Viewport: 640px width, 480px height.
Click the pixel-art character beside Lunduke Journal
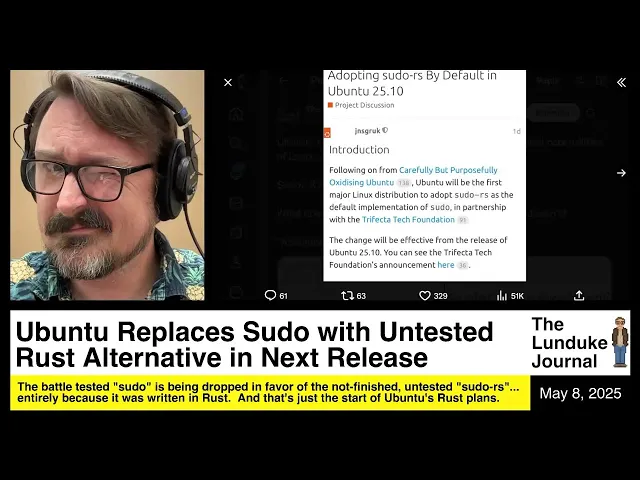620,342
